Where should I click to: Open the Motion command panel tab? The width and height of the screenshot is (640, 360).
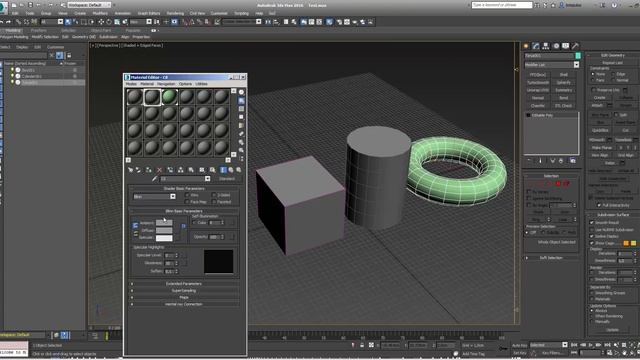556,46
